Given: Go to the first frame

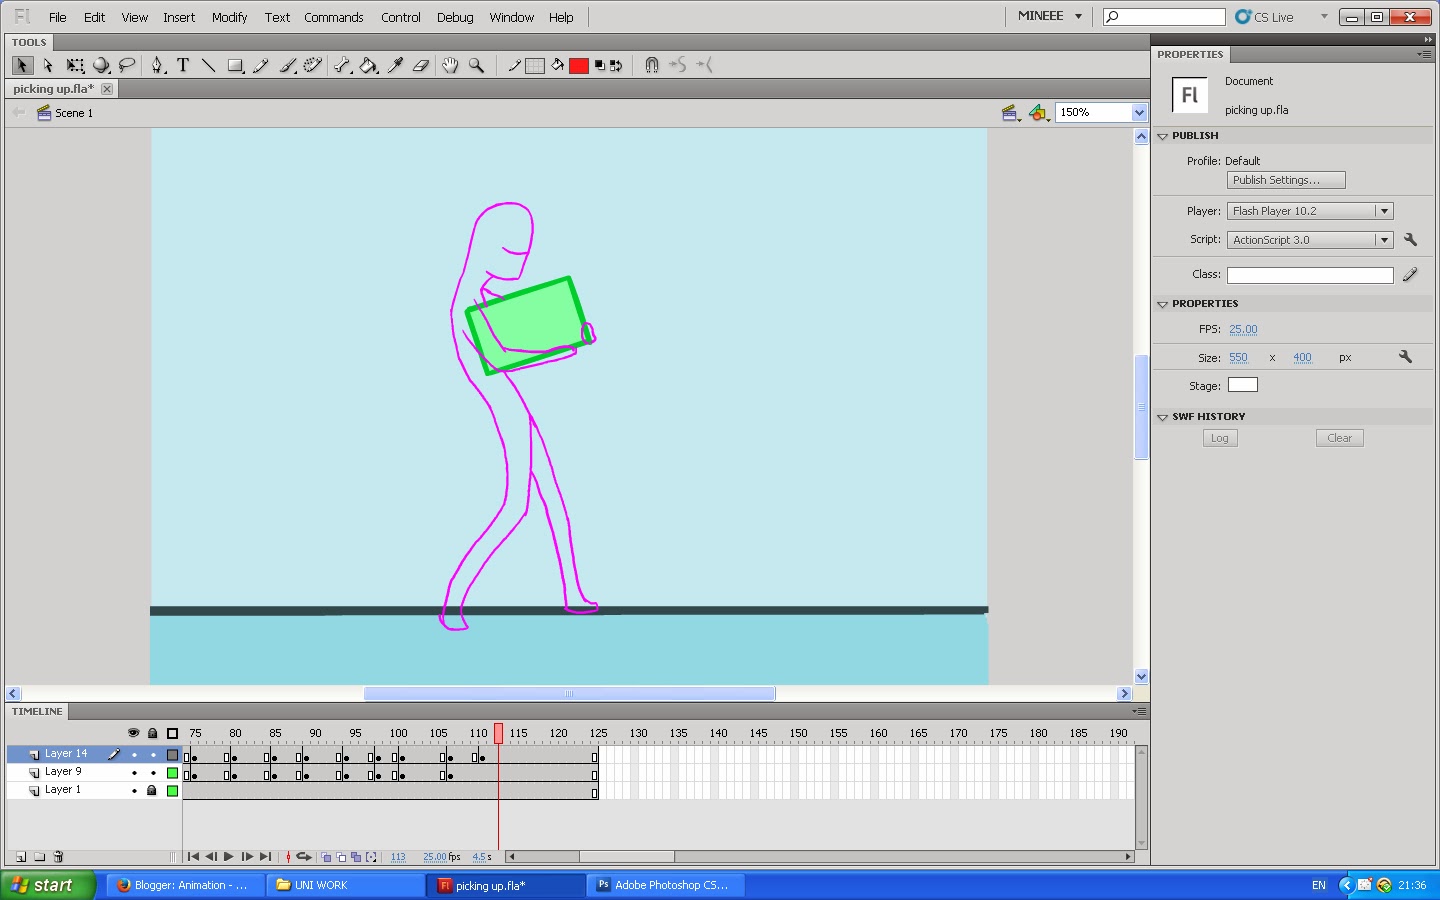Looking at the screenshot, I should pos(193,857).
